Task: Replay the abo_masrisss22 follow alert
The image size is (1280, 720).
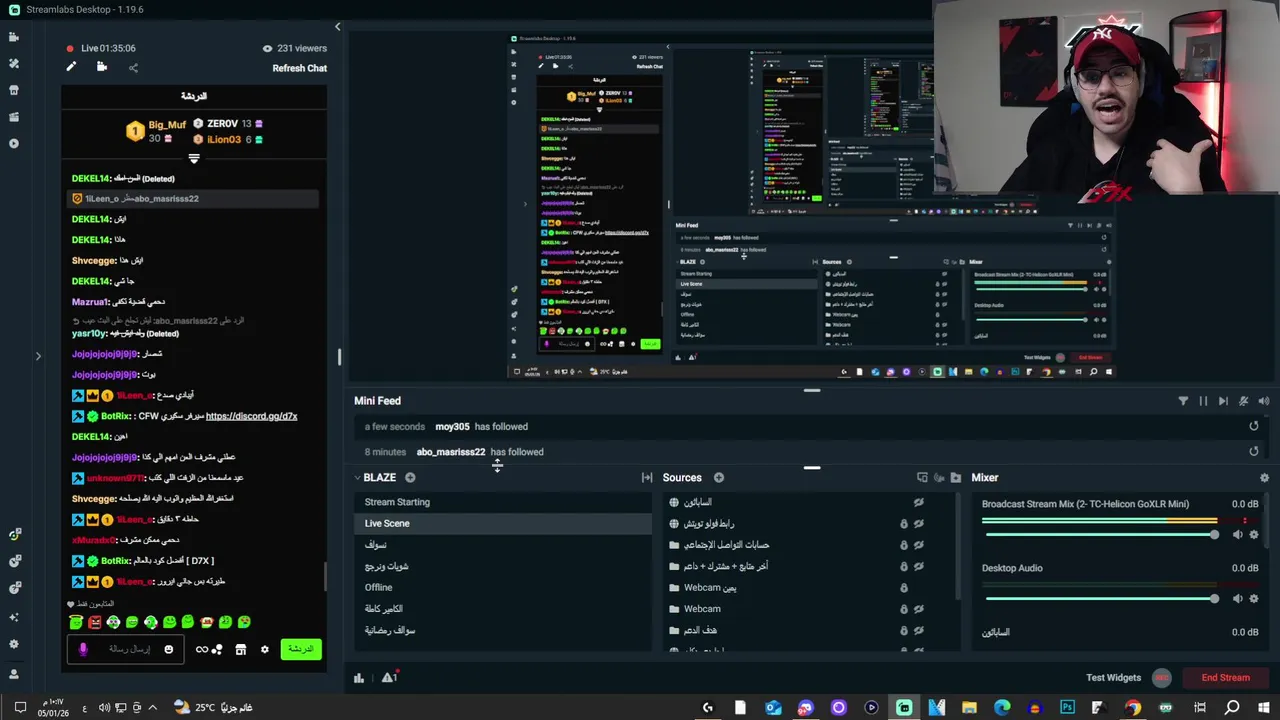Action: click(1253, 452)
